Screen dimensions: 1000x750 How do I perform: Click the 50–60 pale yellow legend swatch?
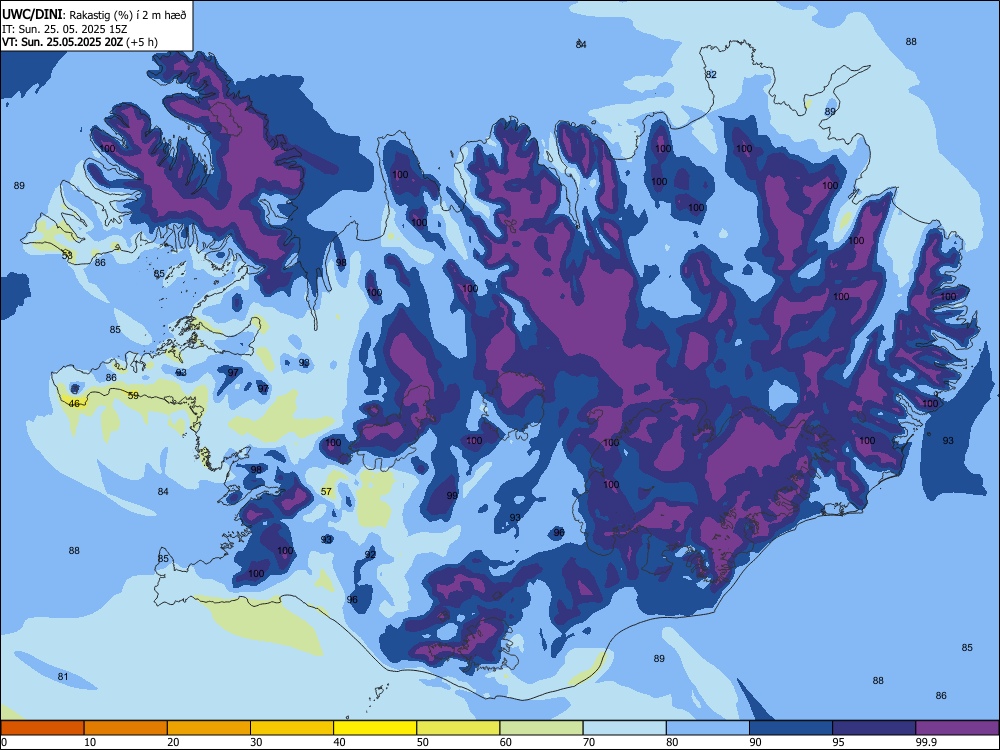(x=458, y=728)
